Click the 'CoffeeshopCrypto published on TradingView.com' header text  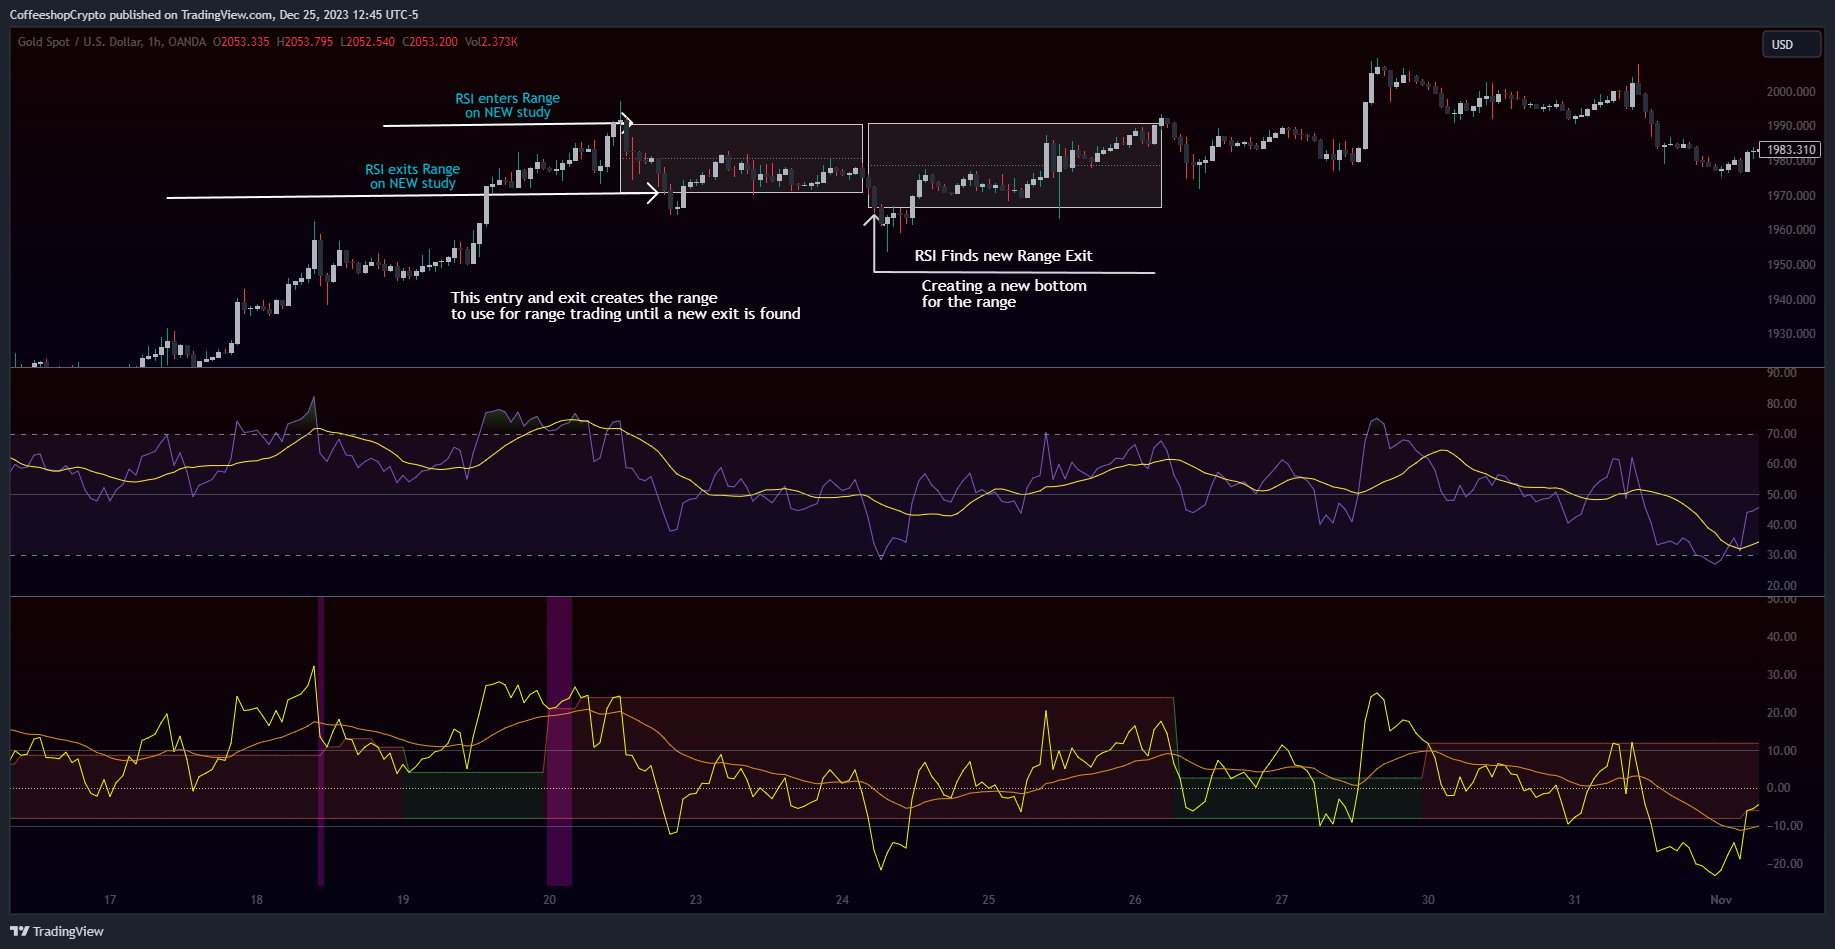[141, 15]
